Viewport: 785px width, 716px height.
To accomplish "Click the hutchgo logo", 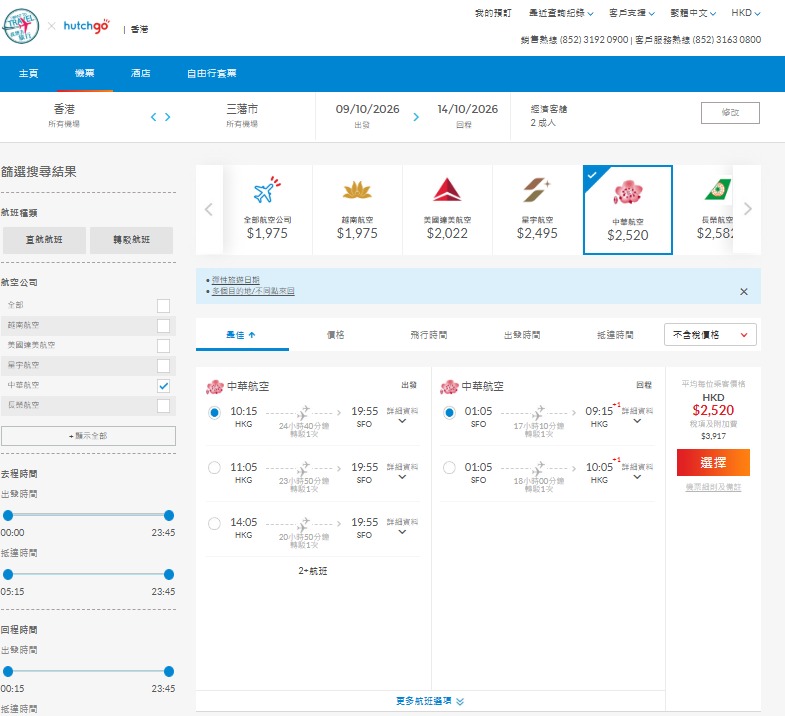I will click(x=87, y=26).
